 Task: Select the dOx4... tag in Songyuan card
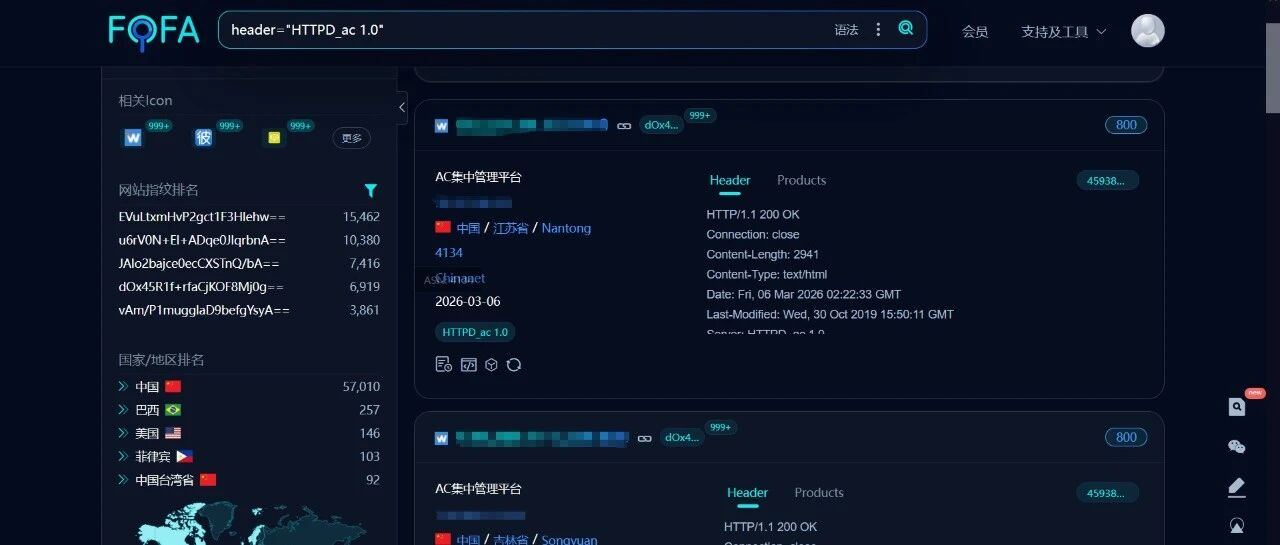[682, 437]
